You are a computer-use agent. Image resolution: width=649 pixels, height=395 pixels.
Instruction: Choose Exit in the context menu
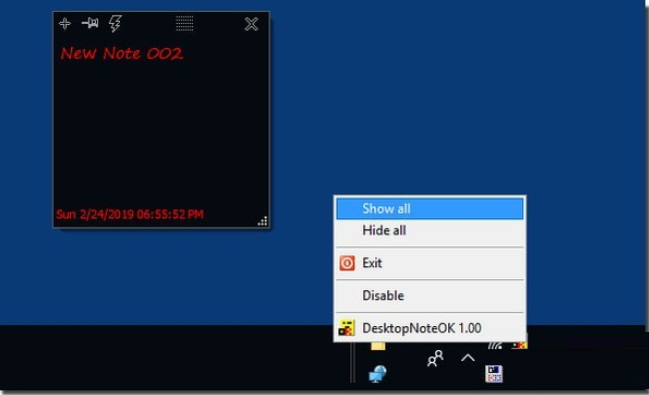click(x=430, y=263)
